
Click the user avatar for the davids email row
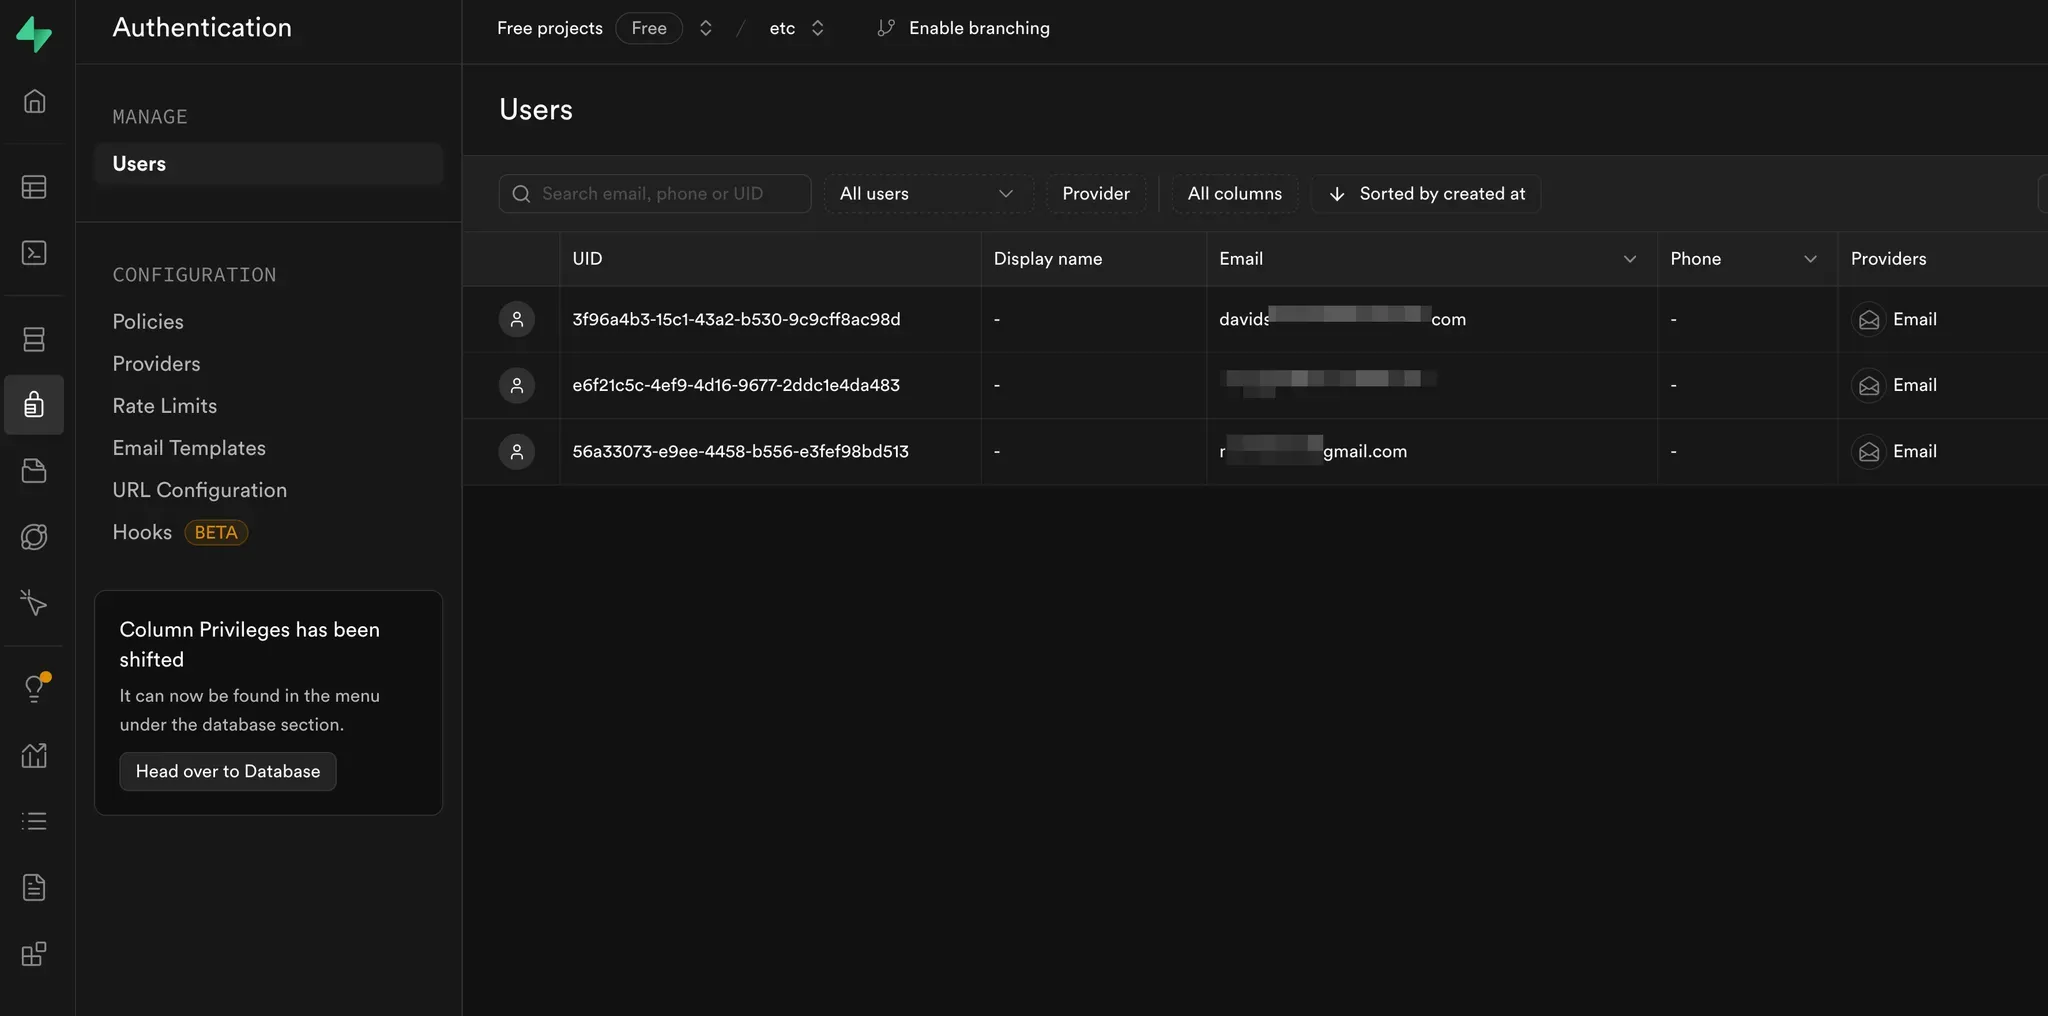pyautogui.click(x=517, y=319)
